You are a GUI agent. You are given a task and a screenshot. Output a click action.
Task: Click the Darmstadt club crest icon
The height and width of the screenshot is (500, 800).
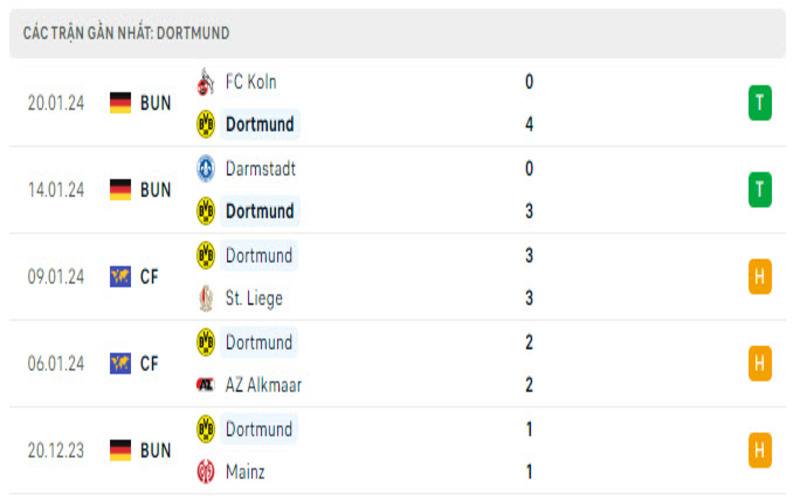coord(205,169)
